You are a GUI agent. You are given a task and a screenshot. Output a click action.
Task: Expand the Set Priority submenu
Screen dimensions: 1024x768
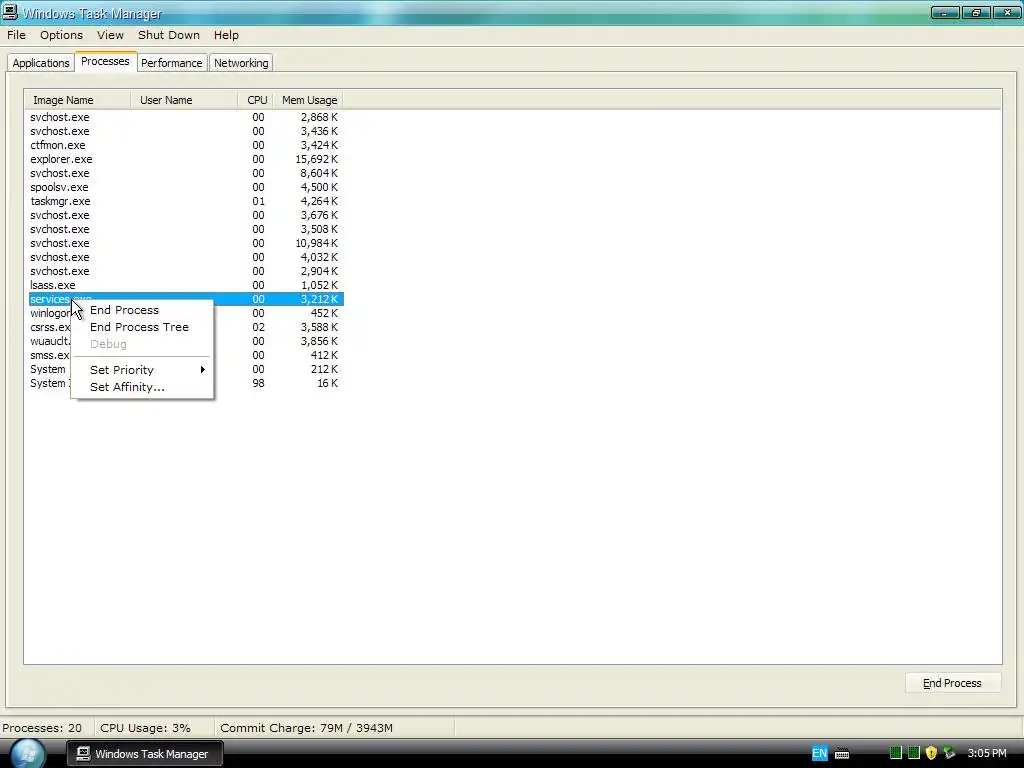coord(144,370)
